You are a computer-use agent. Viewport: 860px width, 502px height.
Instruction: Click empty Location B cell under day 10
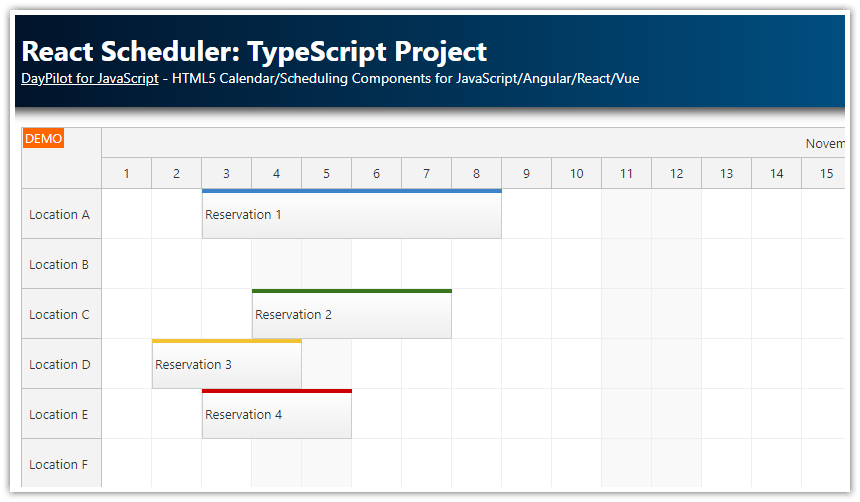576,264
